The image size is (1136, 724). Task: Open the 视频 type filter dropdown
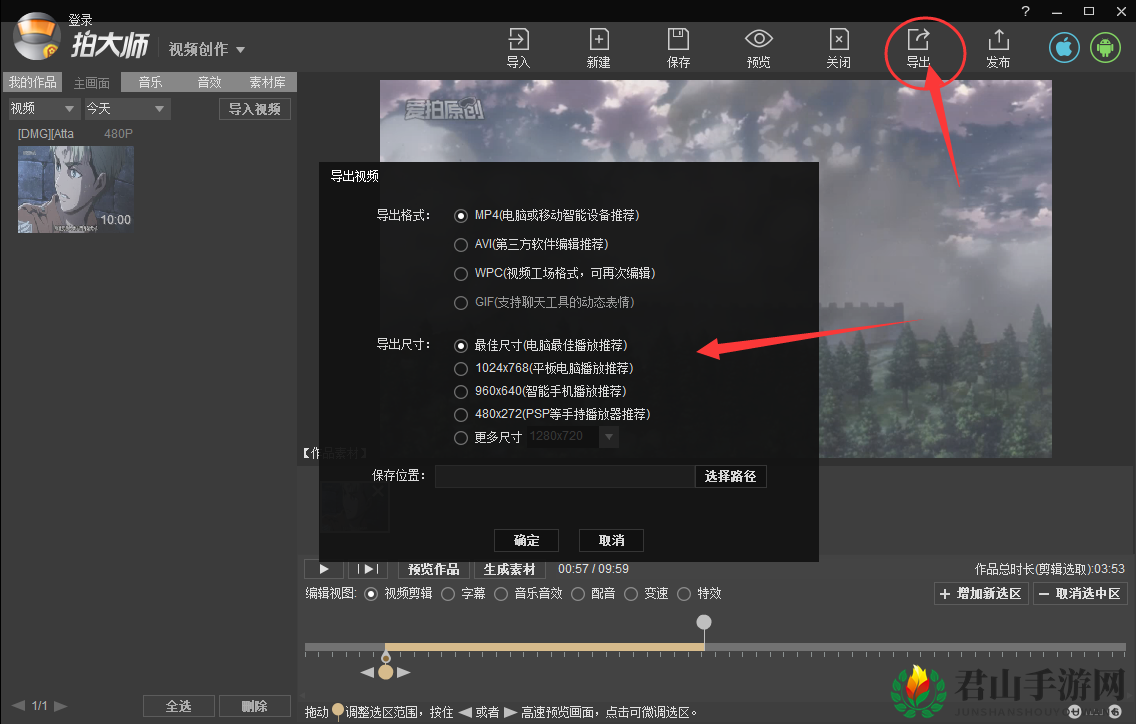(43, 109)
